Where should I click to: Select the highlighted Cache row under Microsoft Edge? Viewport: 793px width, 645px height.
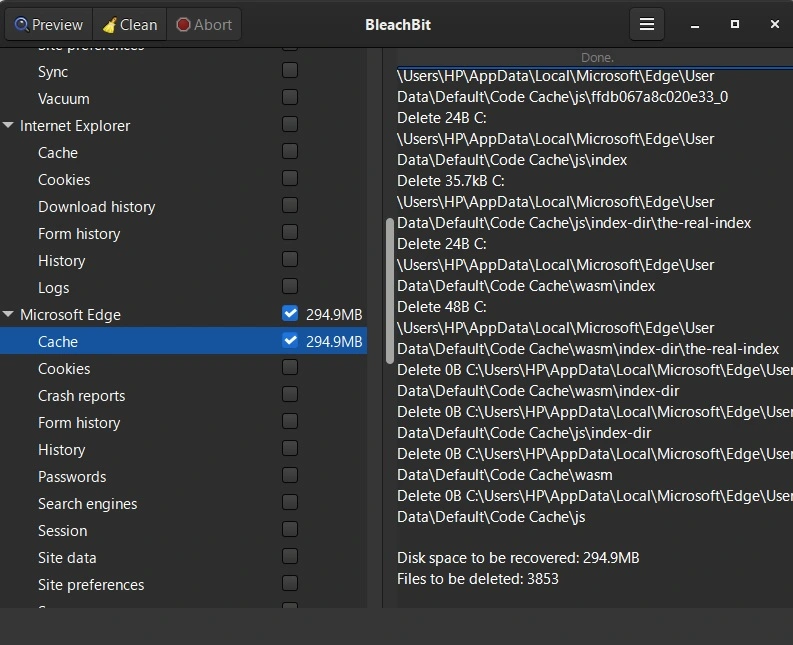click(183, 340)
